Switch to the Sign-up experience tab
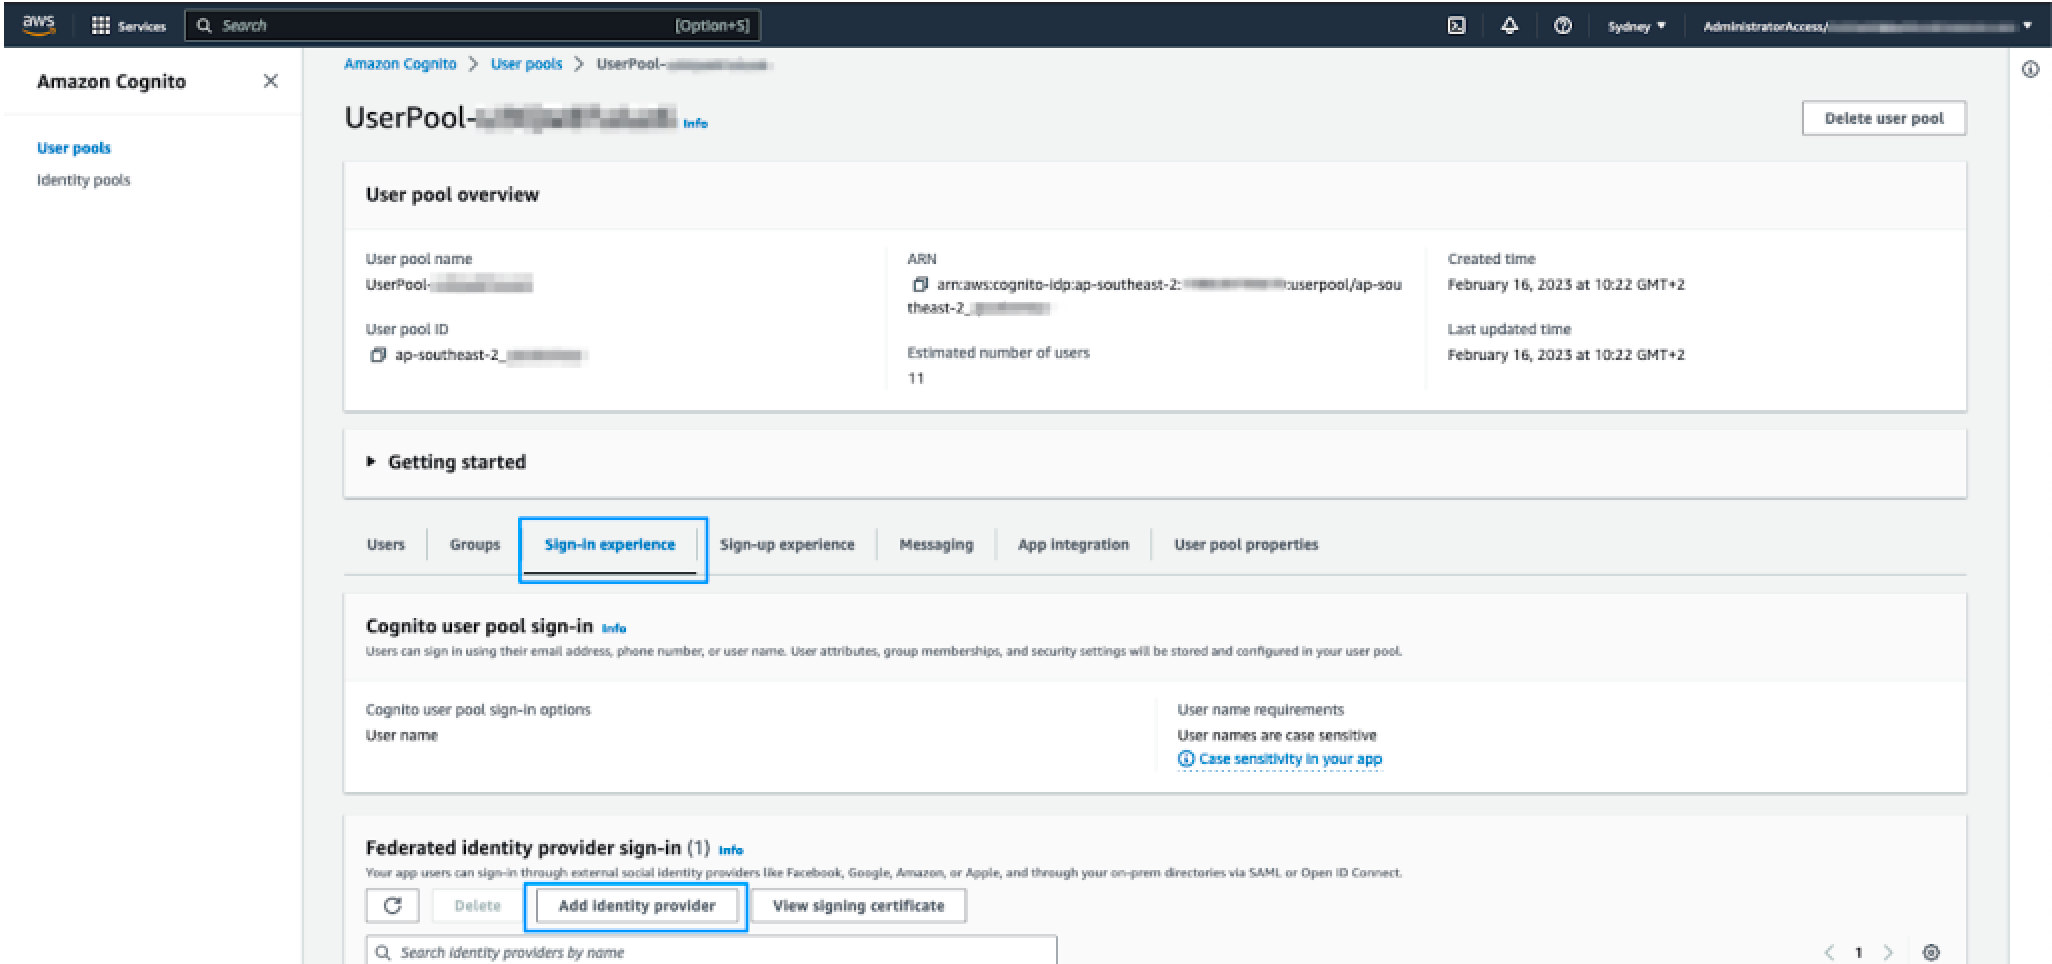Screen dimensions: 2052x964 787,545
